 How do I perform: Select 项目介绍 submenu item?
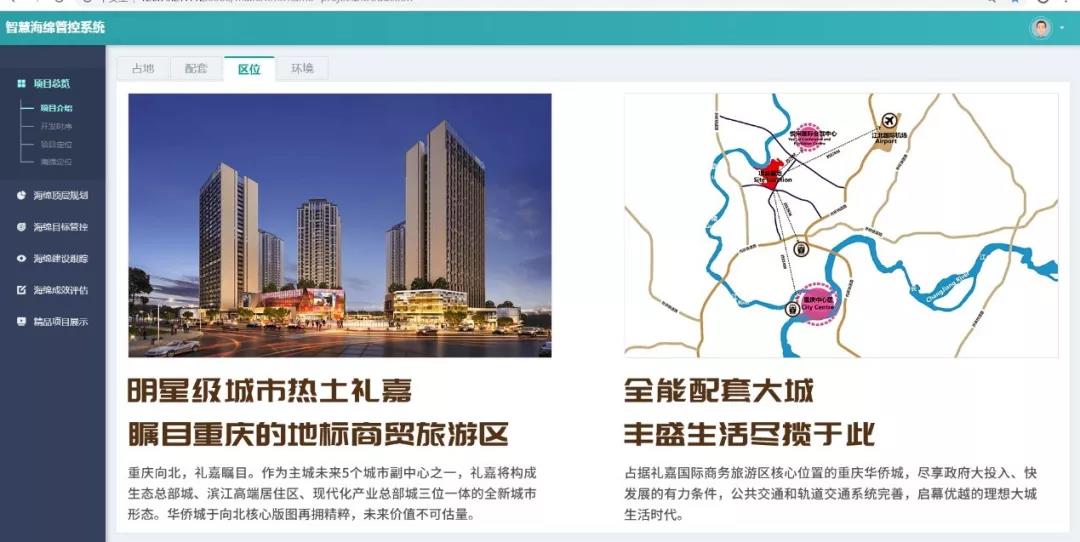tap(56, 108)
